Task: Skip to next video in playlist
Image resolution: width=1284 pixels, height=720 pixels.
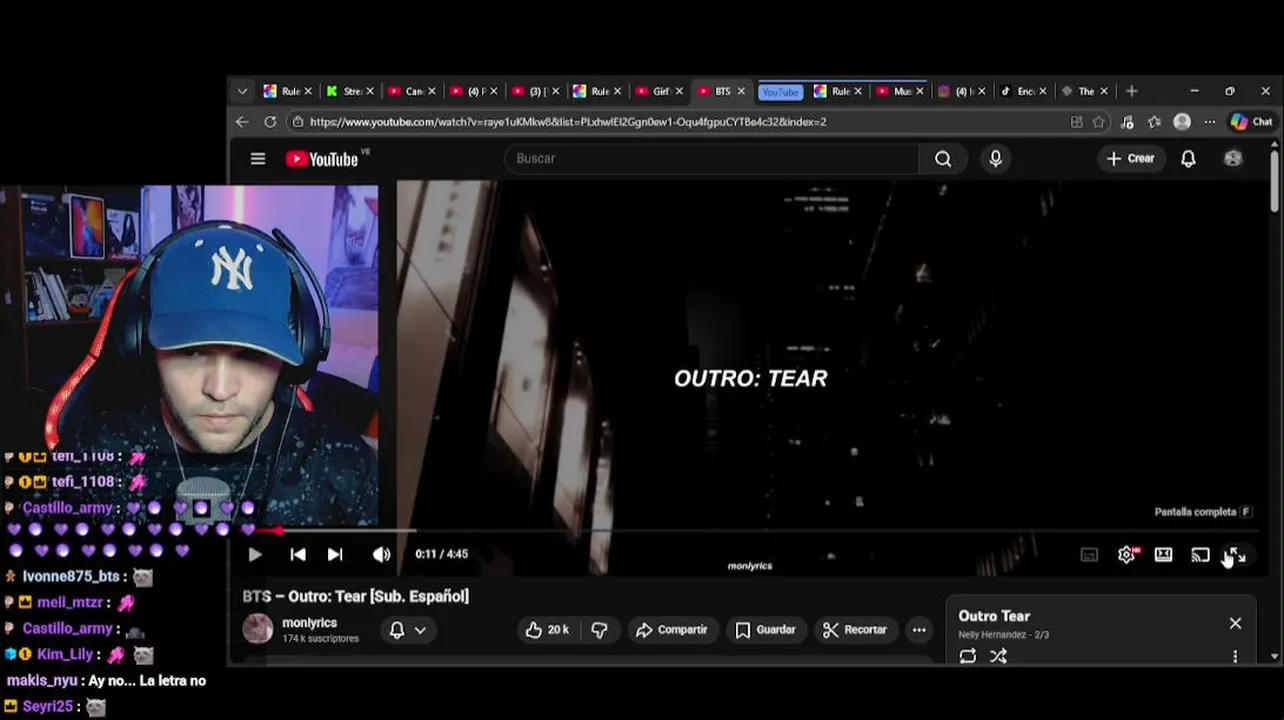Action: [335, 554]
